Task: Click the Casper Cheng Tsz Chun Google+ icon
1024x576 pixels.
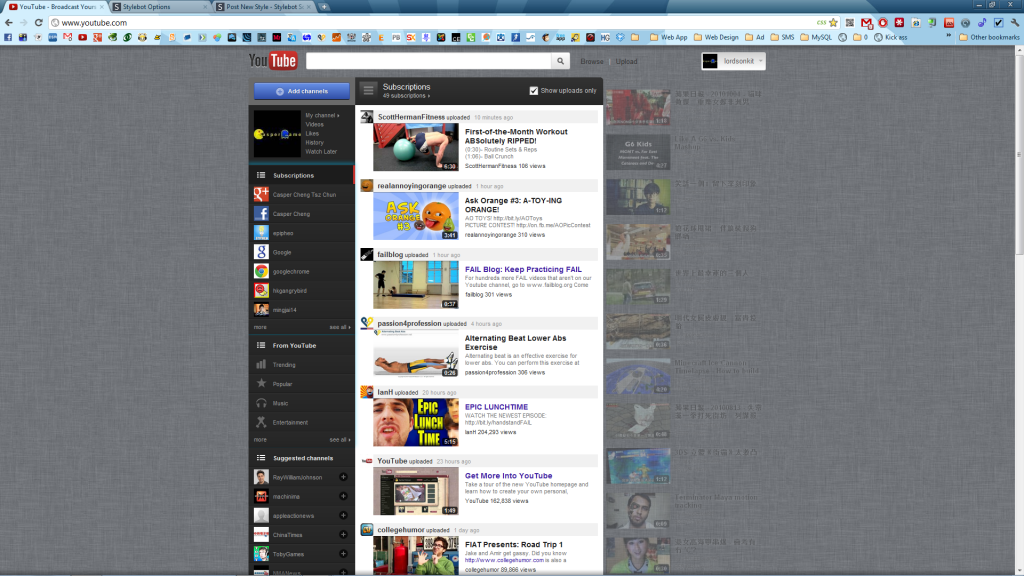Action: point(261,194)
